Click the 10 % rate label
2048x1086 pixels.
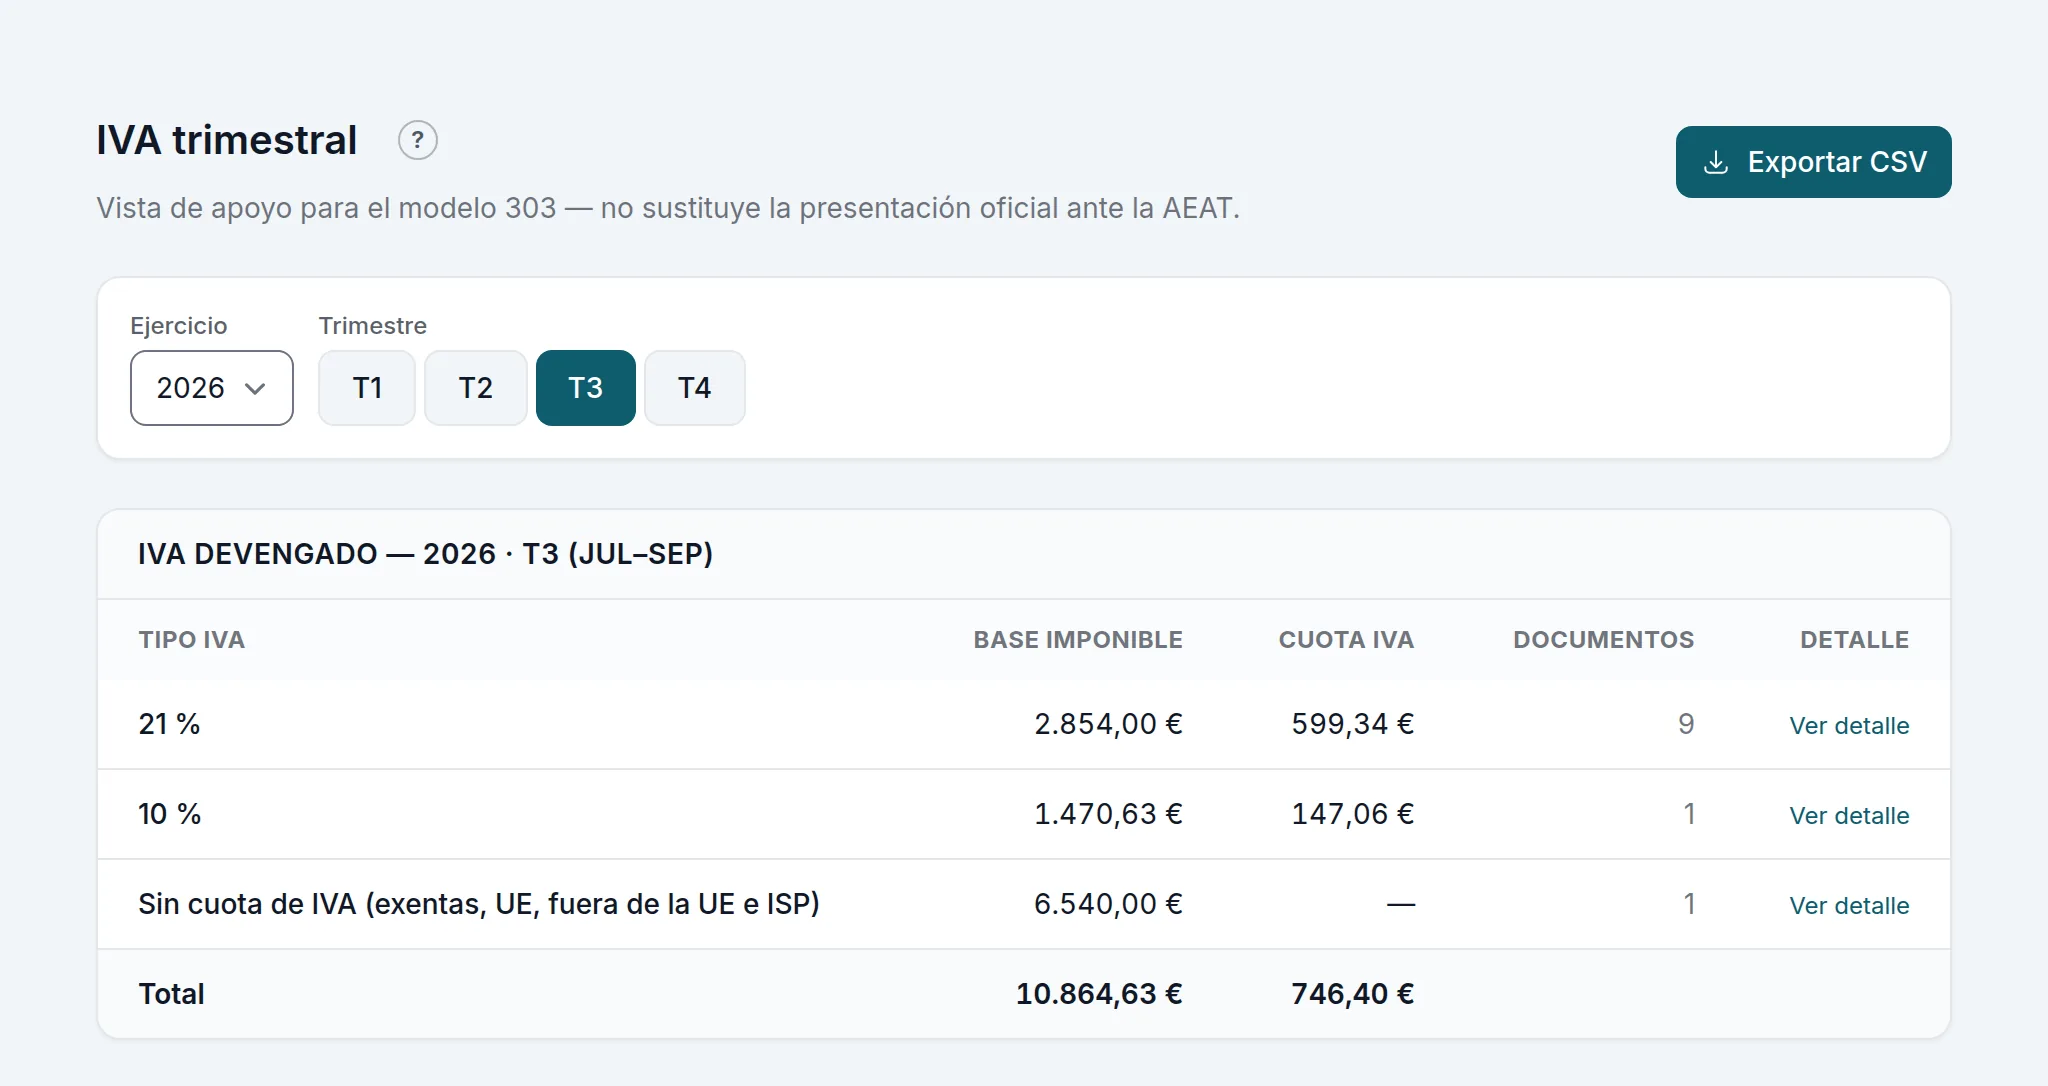(x=169, y=814)
